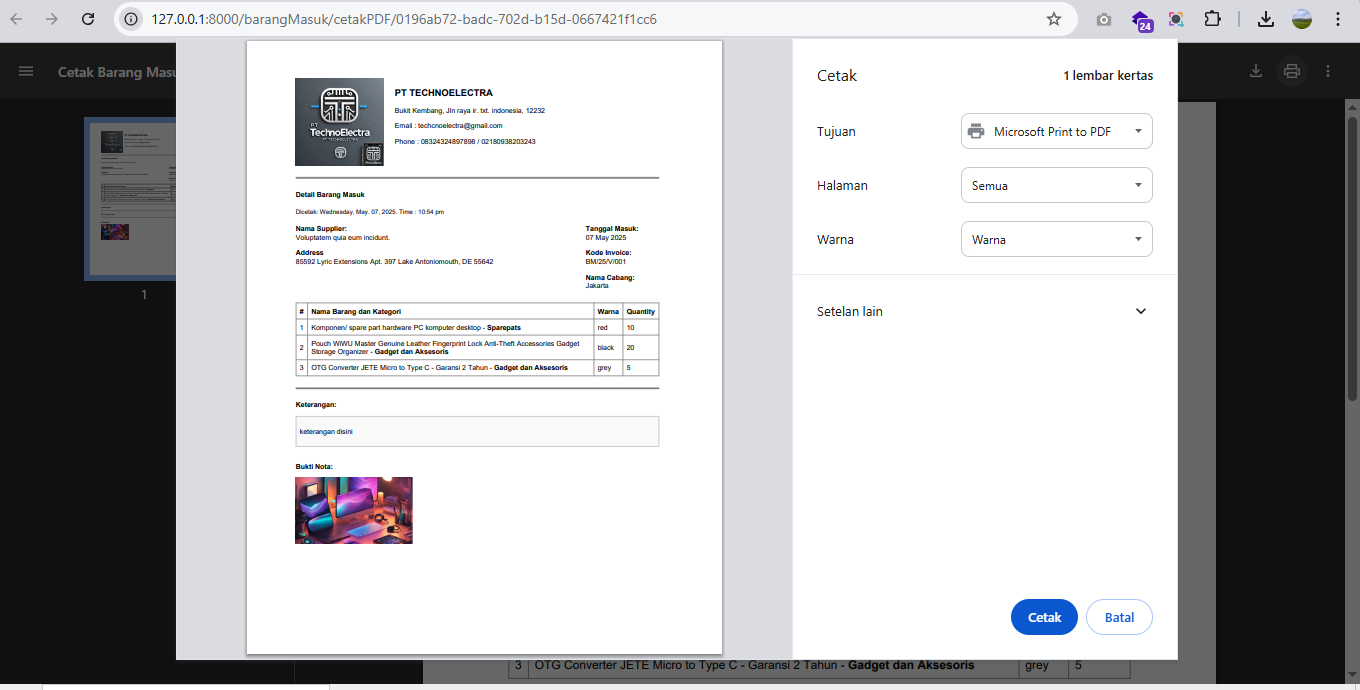
Task: Open the Chrome three-dot menu
Action: 1338,19
